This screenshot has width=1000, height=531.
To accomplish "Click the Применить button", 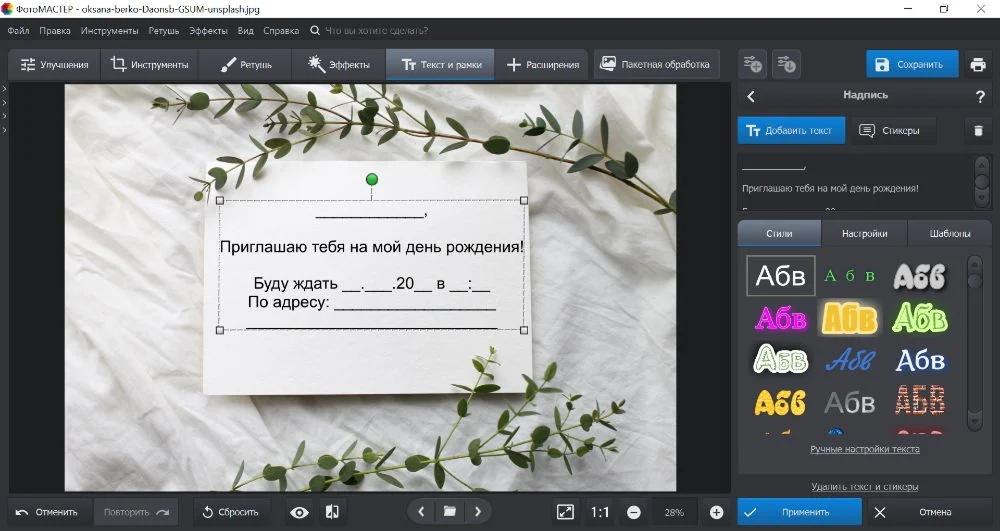I will point(798,512).
